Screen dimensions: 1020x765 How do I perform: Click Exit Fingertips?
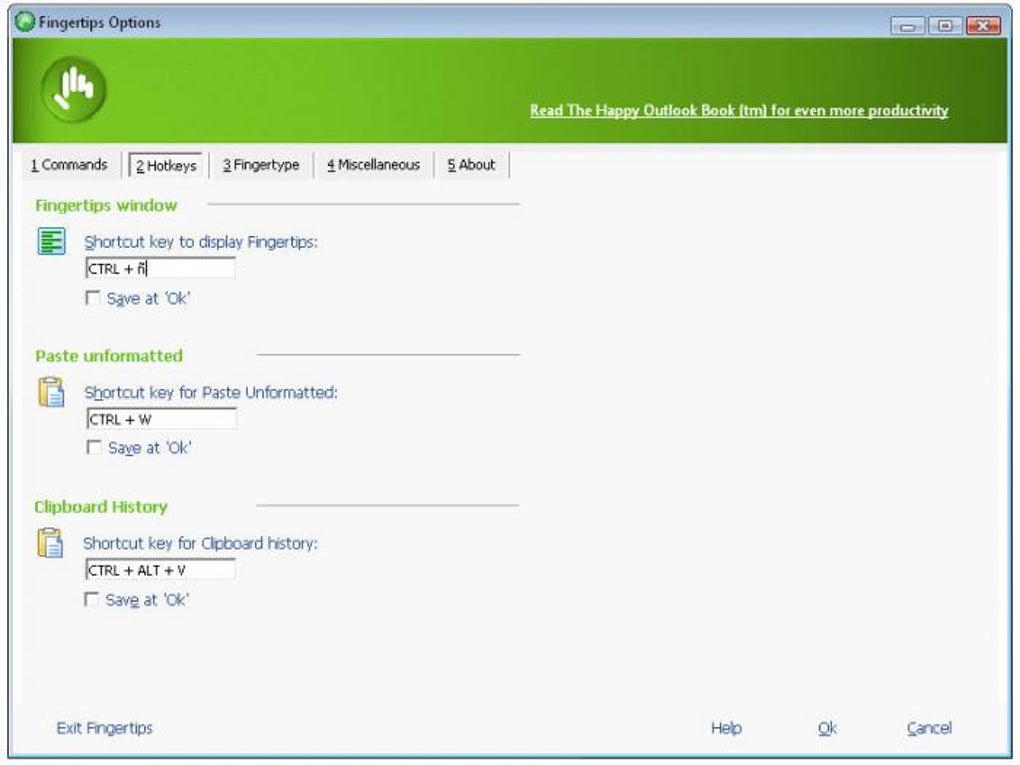104,728
